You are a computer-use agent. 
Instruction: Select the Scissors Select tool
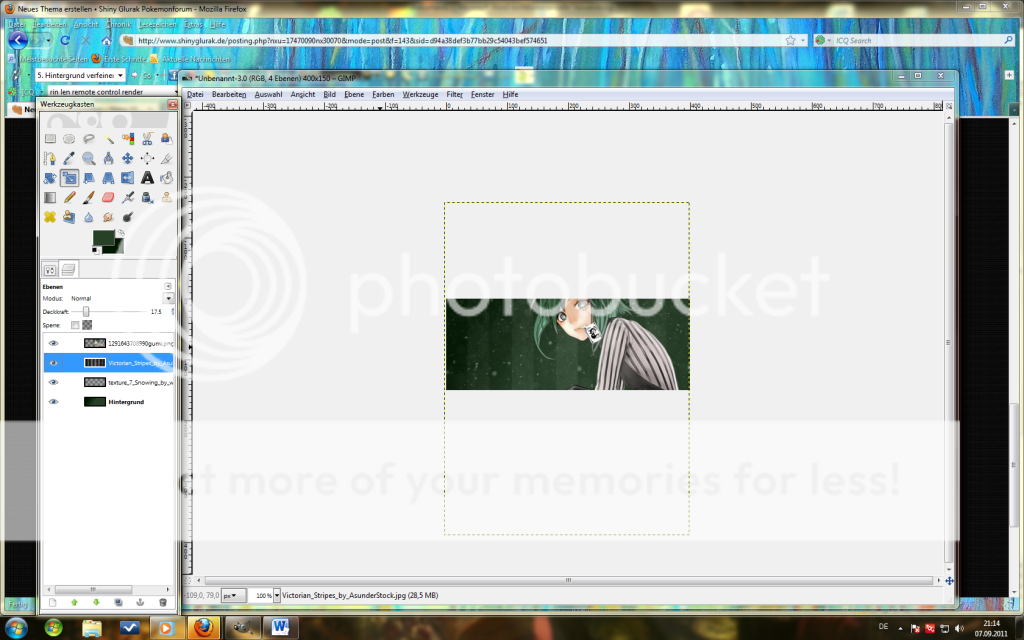pos(148,138)
